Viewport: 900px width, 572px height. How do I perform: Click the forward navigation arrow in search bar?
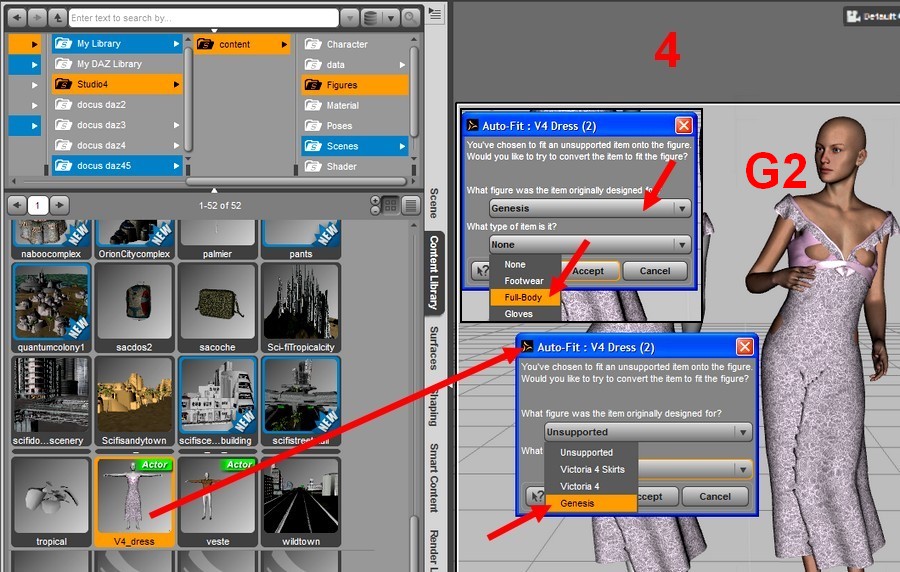click(x=37, y=18)
